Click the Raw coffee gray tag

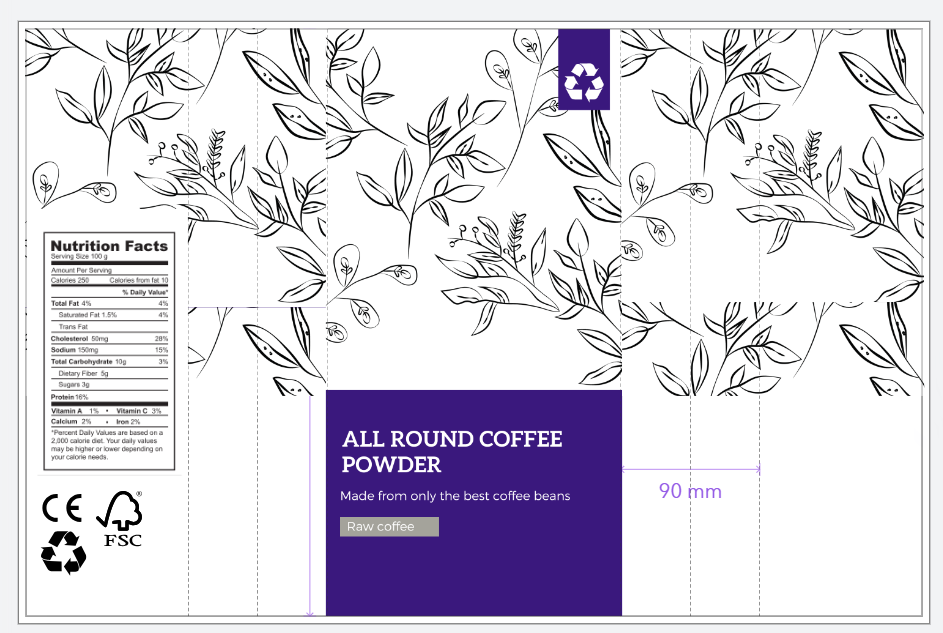(x=388, y=526)
